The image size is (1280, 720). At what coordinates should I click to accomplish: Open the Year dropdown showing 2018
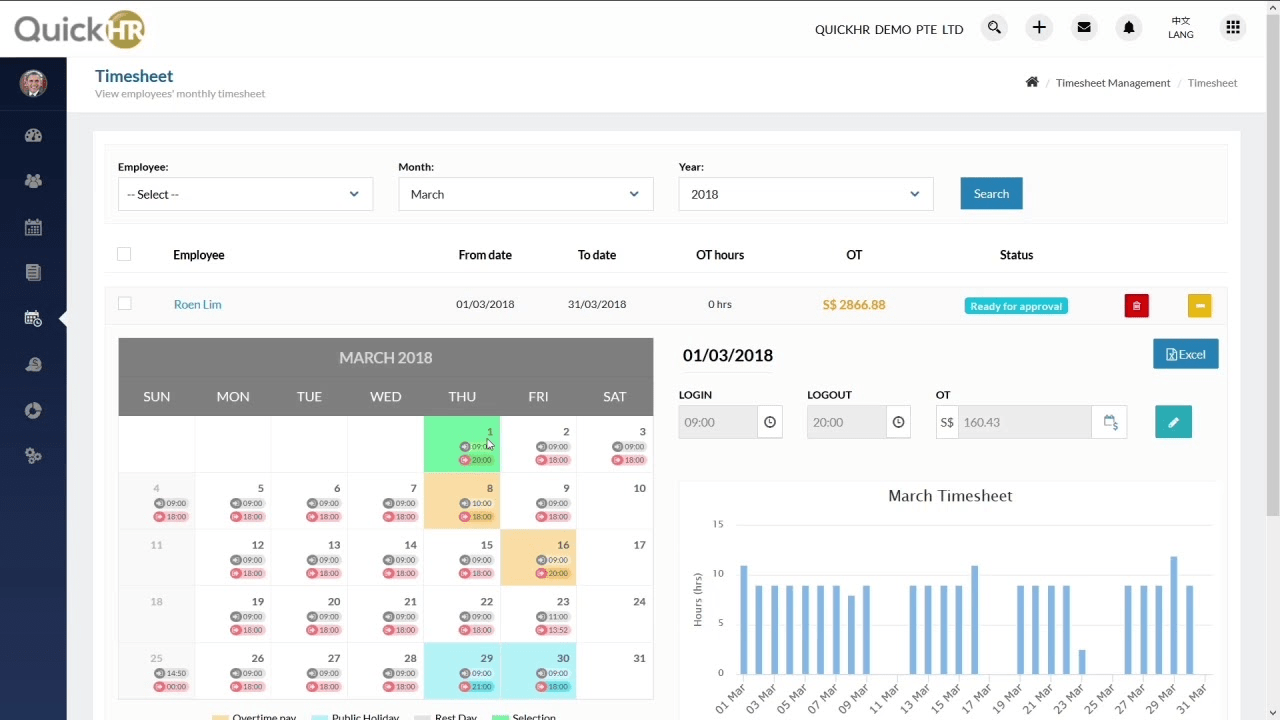806,194
